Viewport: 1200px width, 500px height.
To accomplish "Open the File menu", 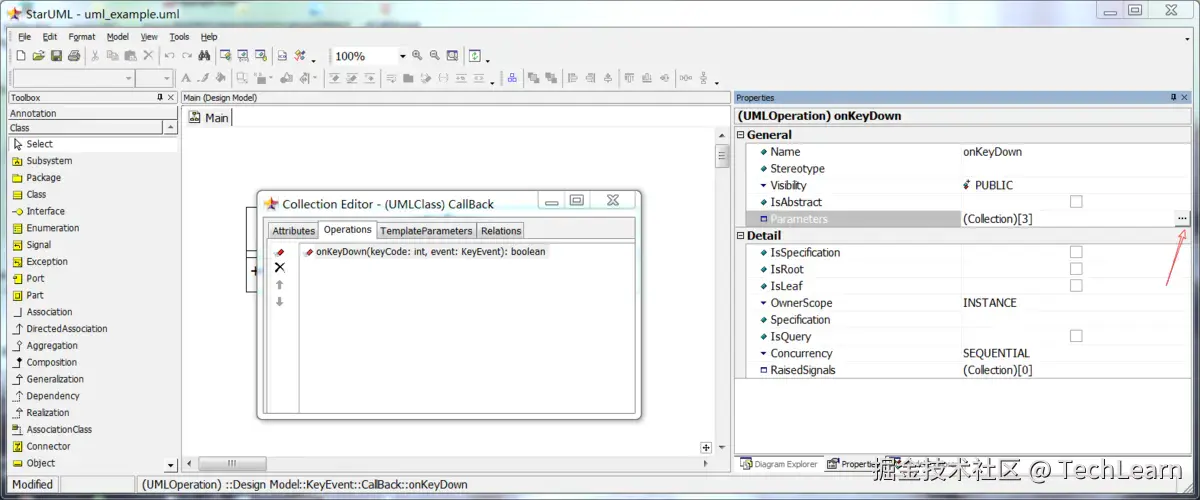I will pos(24,37).
